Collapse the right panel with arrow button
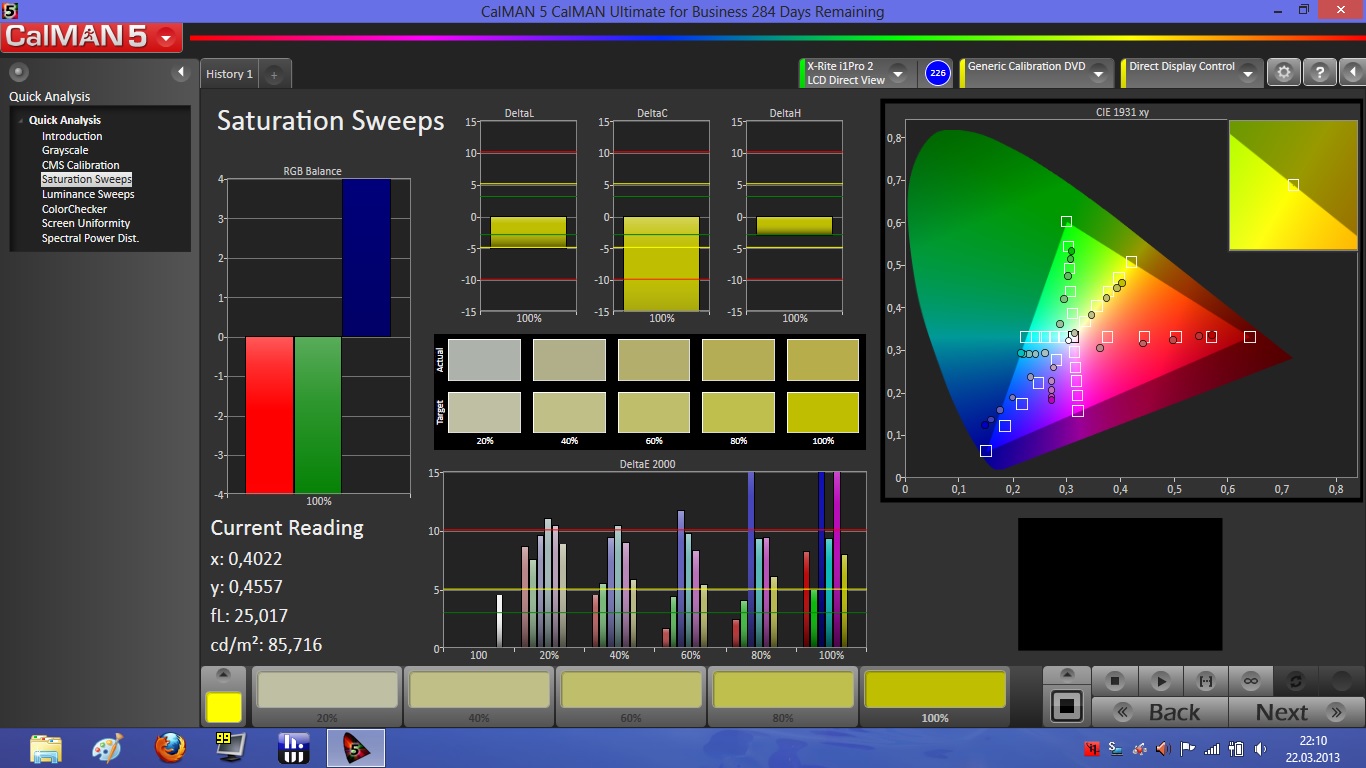 [1352, 73]
